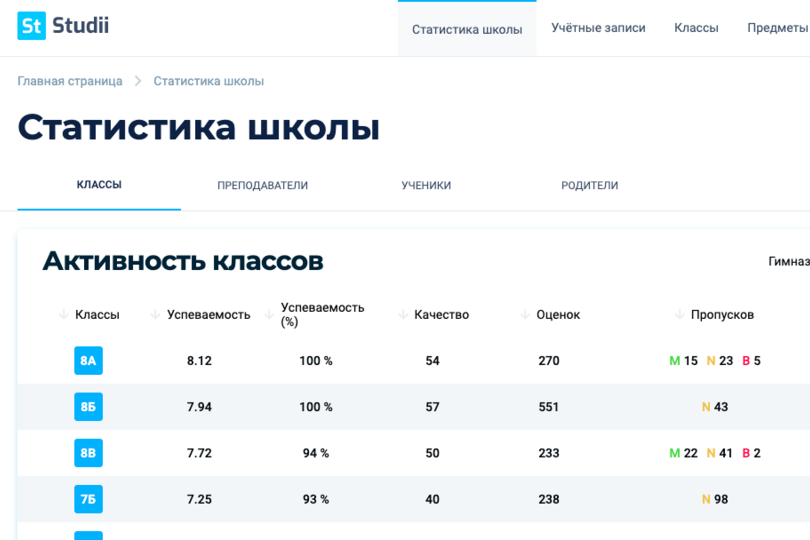810x540 pixels.
Task: Click the Успеваемость (%) column header
Action: (x=322, y=314)
